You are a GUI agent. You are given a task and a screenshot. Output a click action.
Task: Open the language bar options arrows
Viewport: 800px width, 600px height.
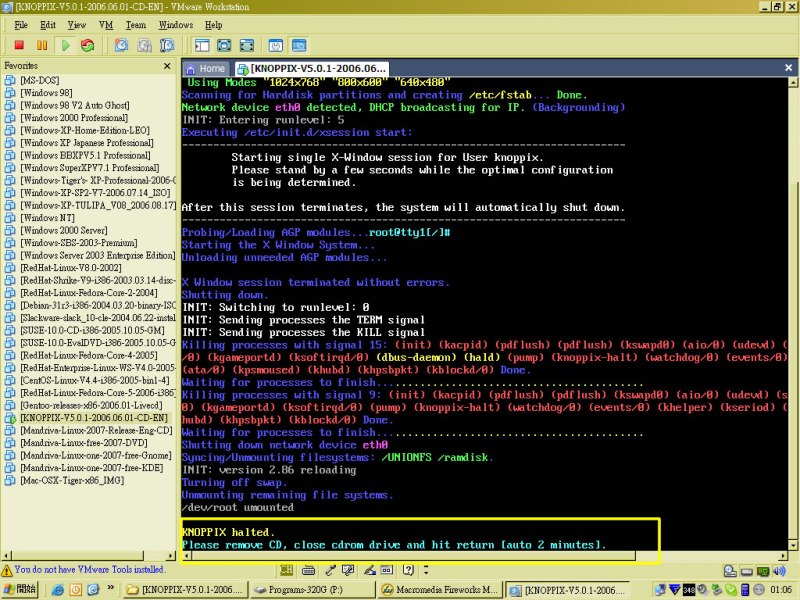[426, 570]
